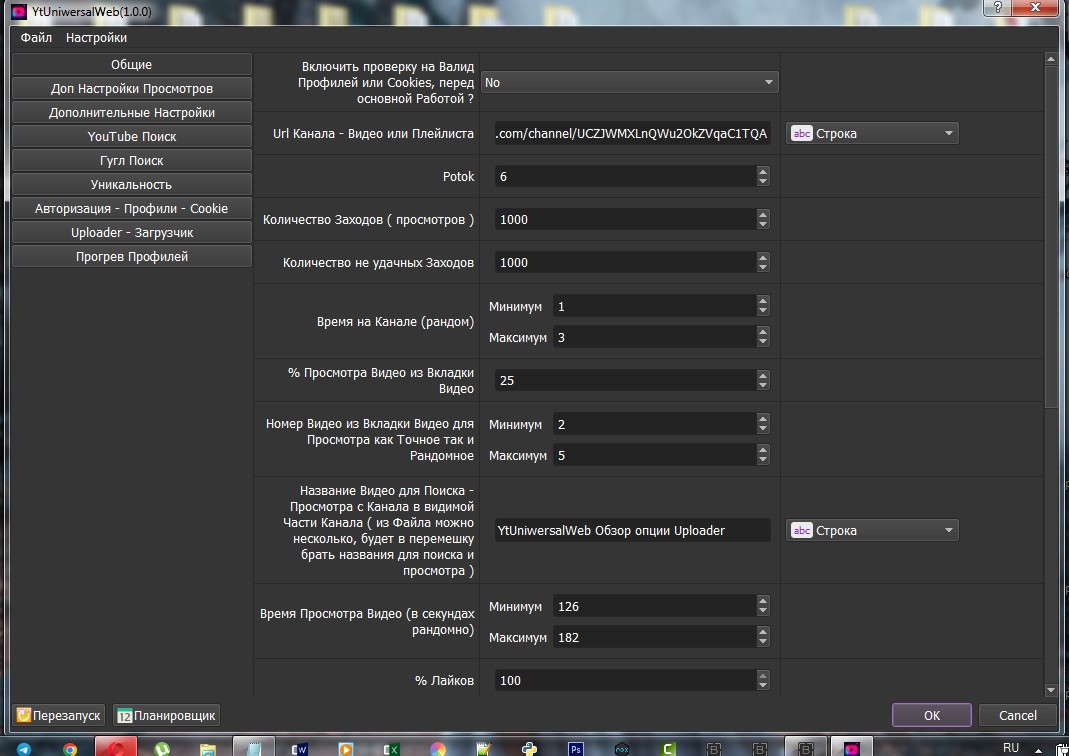Open Telegram from the taskbar

coord(24,748)
